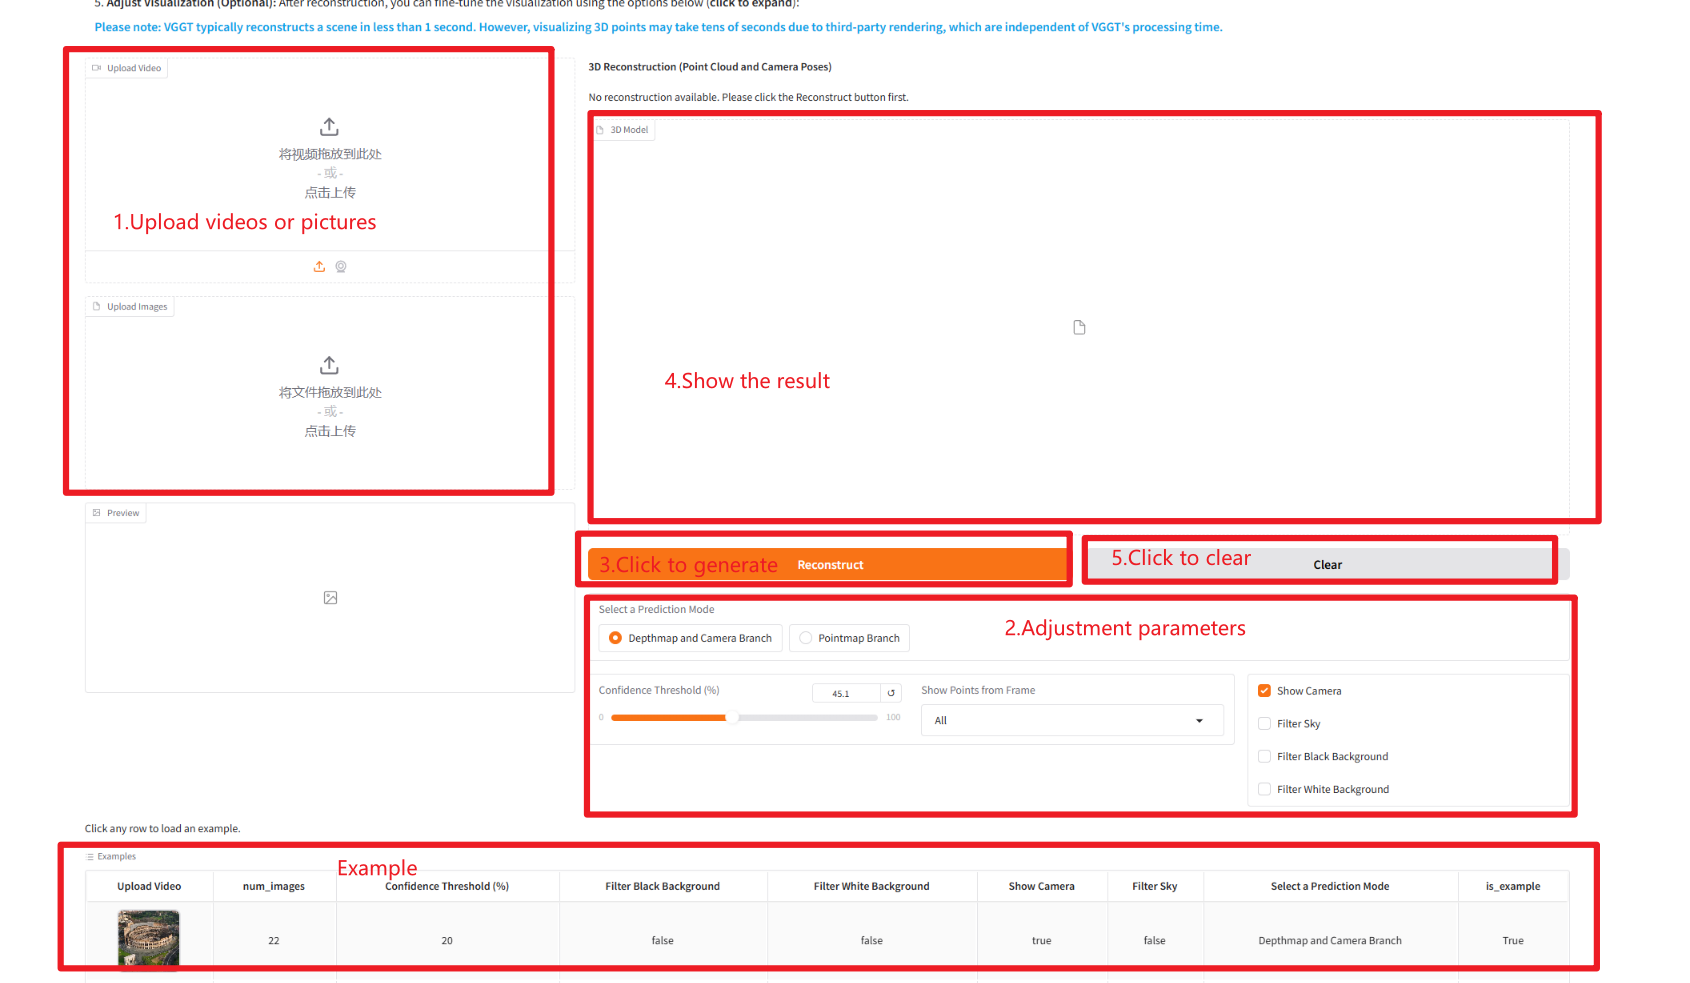Select the Pointmap Branch radio option
Viewport: 1690px width, 983px height.
[806, 638]
